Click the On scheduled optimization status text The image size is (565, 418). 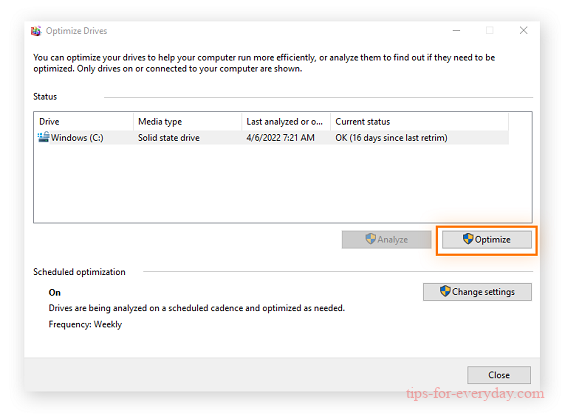55,293
